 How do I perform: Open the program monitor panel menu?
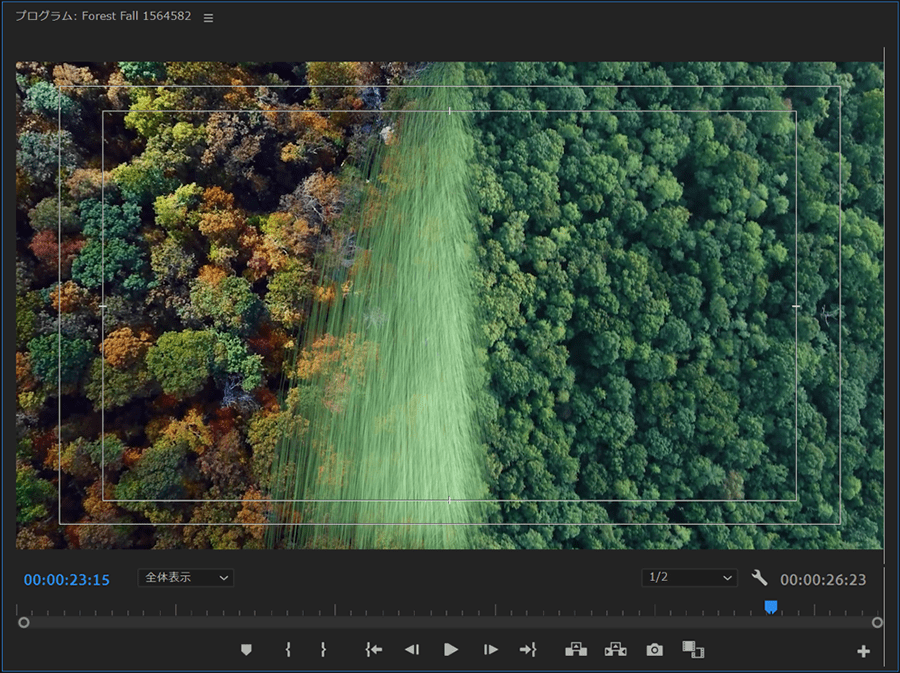tap(208, 18)
